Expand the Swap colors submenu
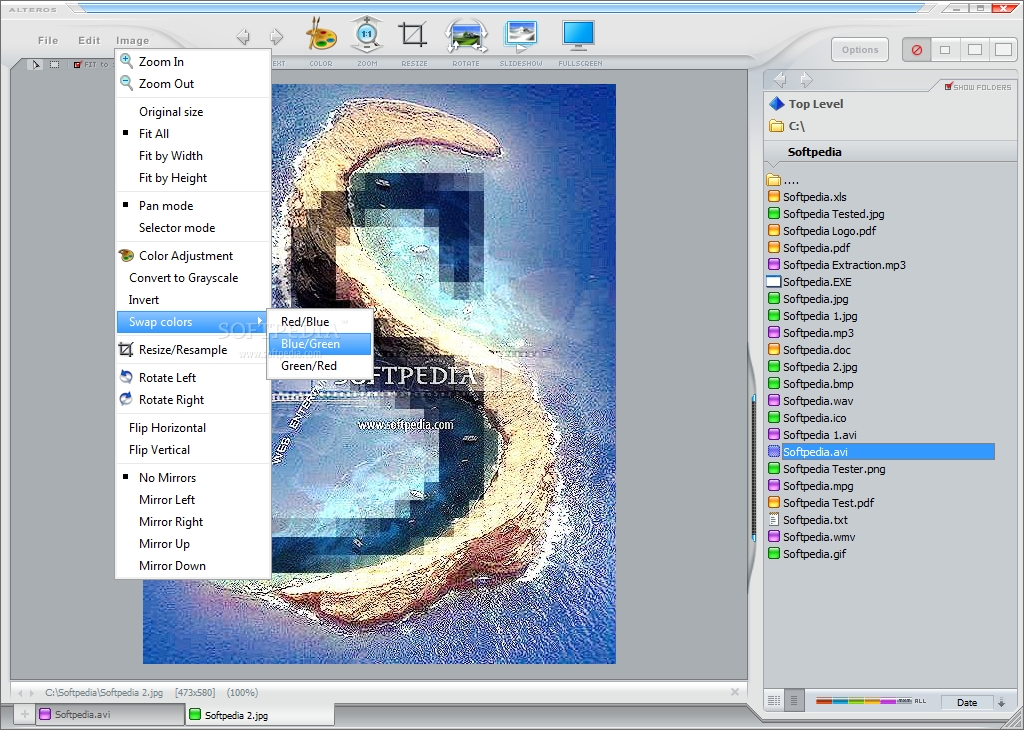 point(192,322)
